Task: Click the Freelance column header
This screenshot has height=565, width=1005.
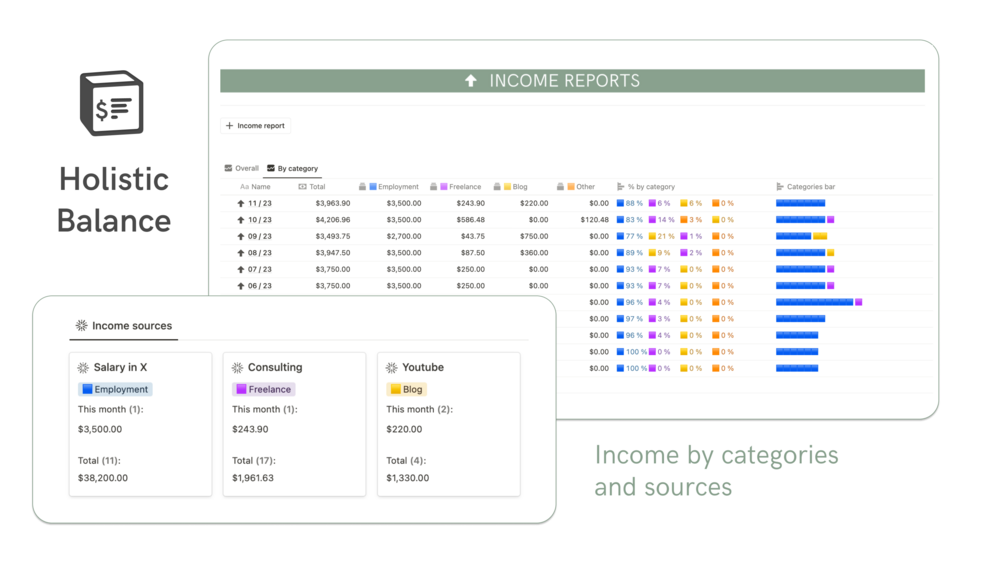Action: [456, 187]
